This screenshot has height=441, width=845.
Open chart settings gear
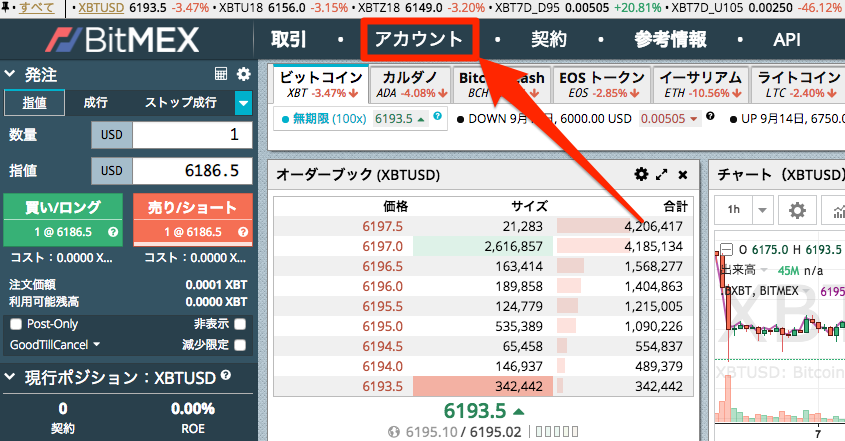797,210
